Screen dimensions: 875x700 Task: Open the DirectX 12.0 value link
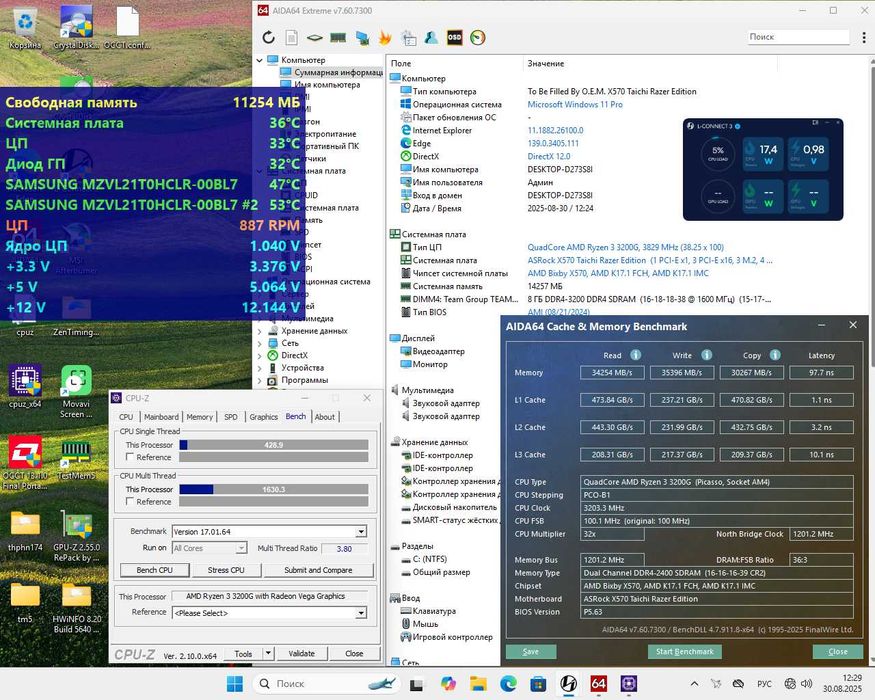pyautogui.click(x=549, y=156)
